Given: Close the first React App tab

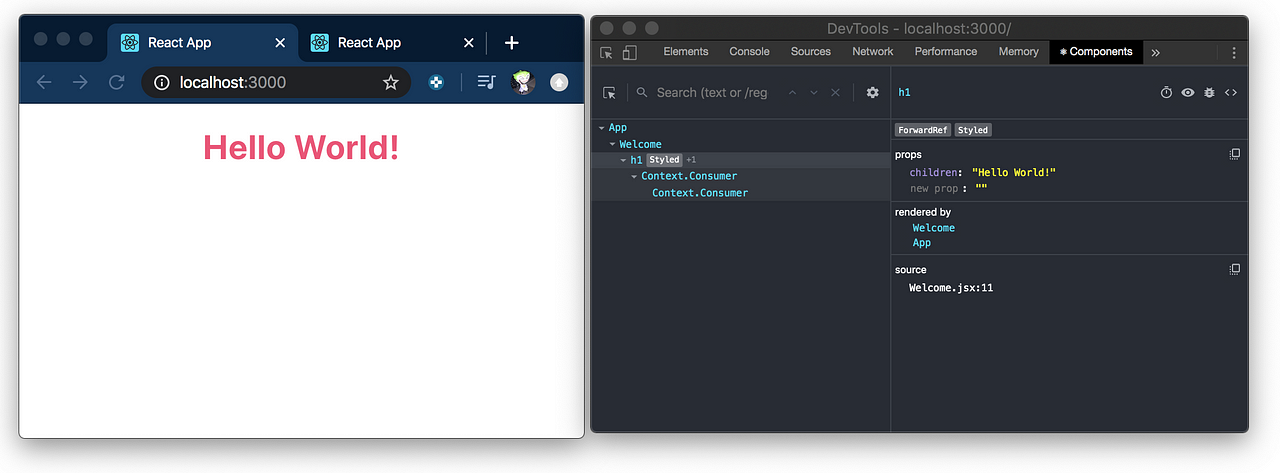Looking at the screenshot, I should (x=280, y=43).
